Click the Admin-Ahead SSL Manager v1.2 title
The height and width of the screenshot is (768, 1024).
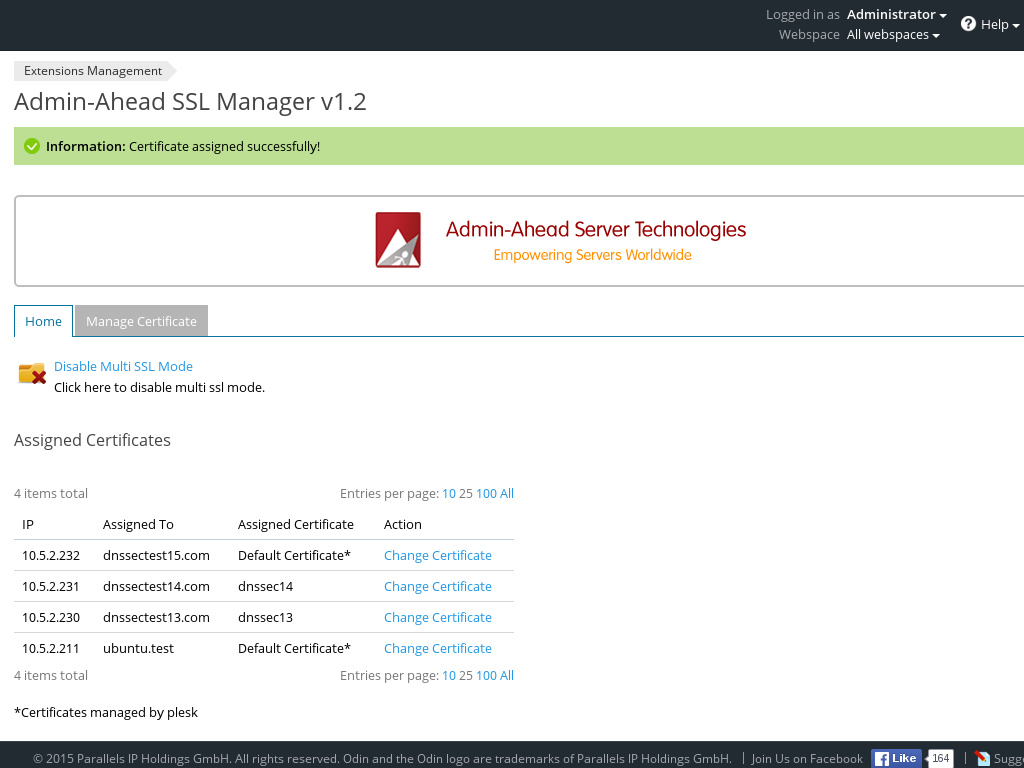(x=190, y=102)
